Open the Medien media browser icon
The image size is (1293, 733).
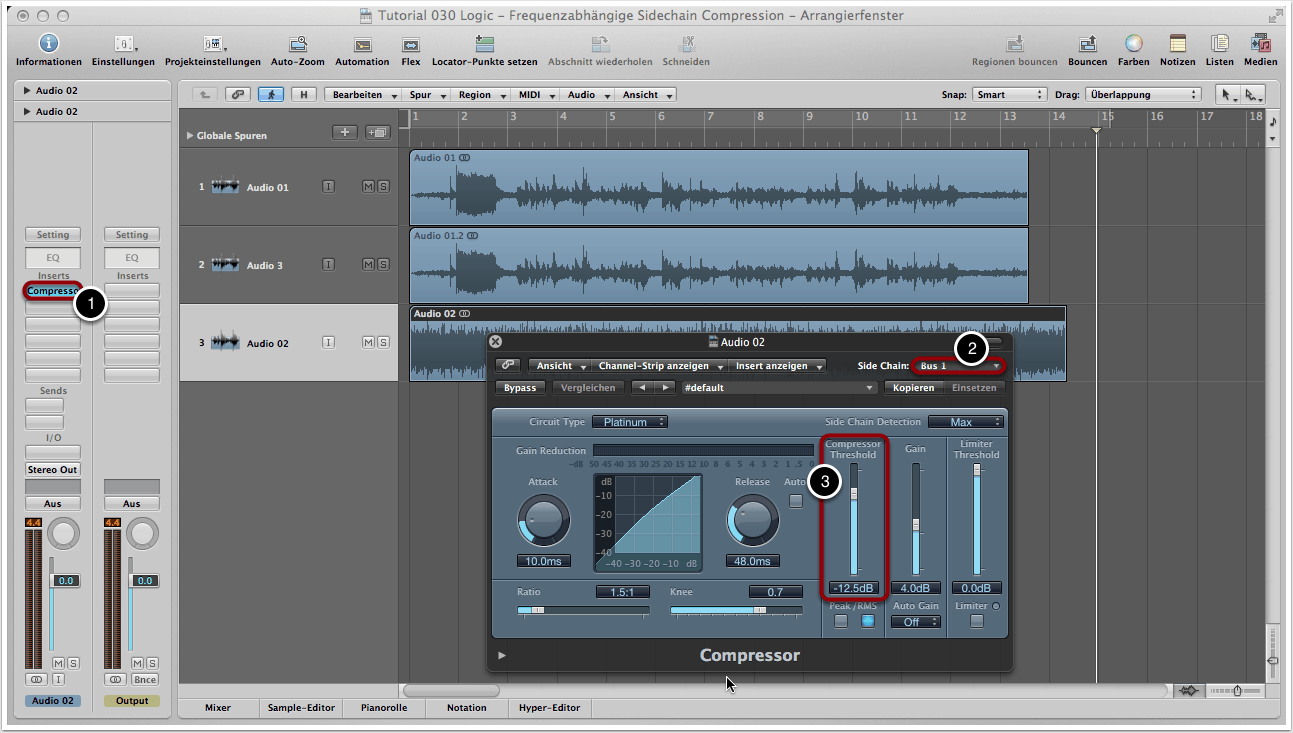(1260, 44)
